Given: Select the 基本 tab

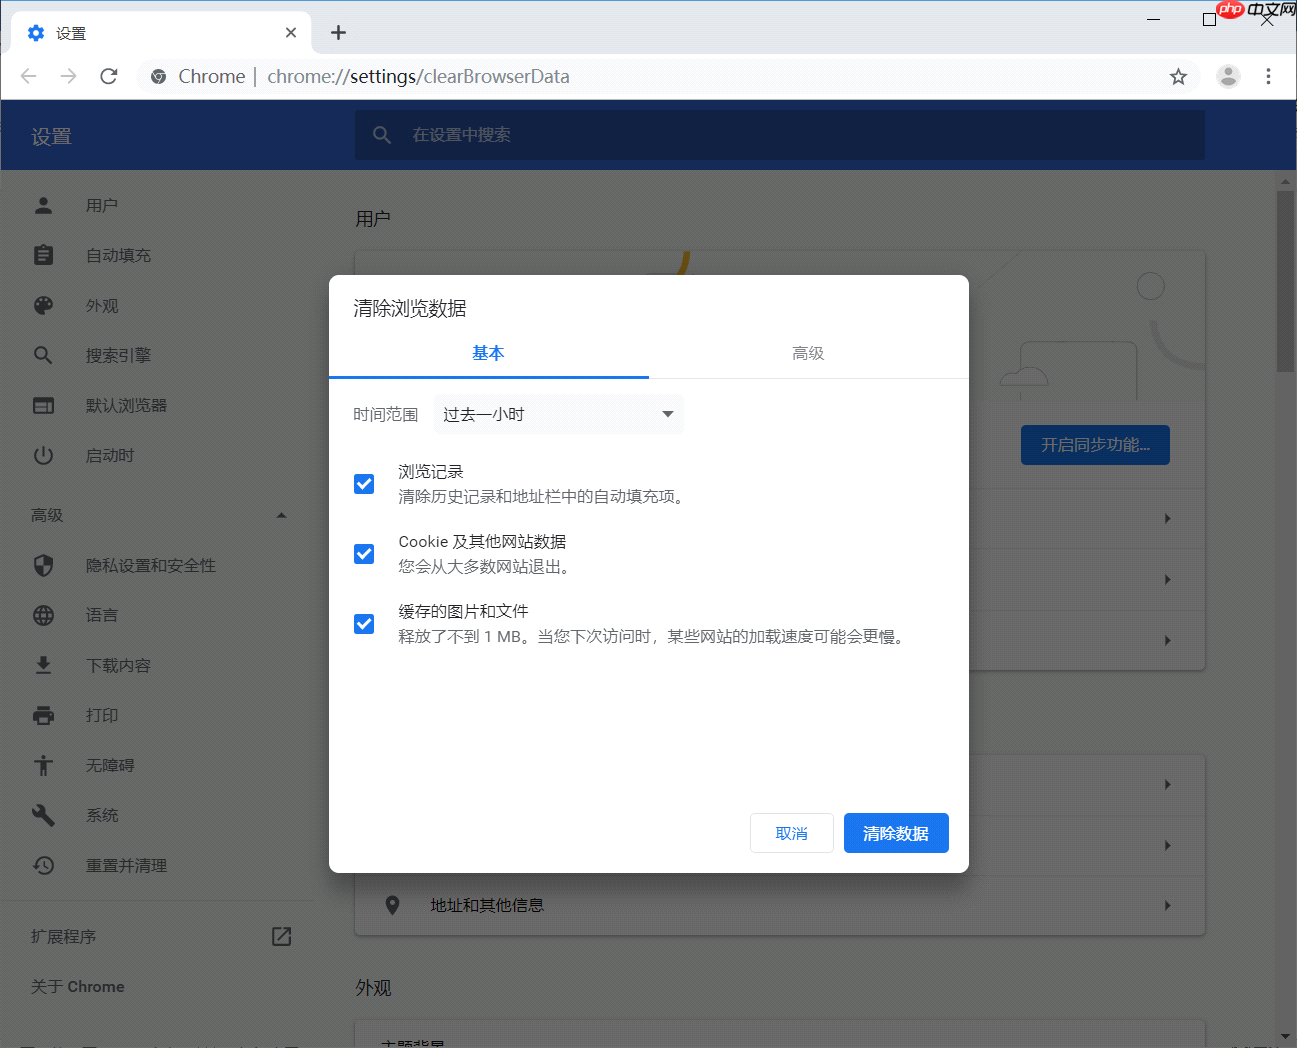Looking at the screenshot, I should coord(488,353).
